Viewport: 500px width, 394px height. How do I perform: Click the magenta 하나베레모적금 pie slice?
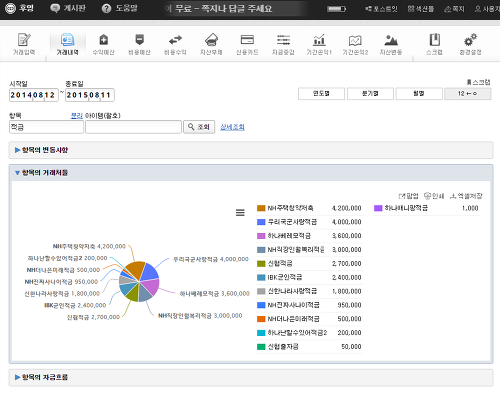tap(151, 286)
